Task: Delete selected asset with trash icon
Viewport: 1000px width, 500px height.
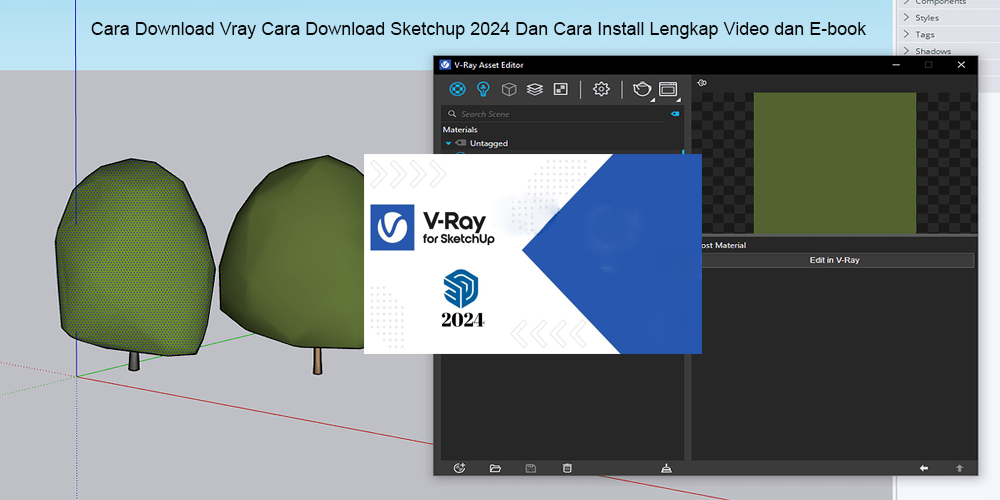Action: [x=567, y=468]
